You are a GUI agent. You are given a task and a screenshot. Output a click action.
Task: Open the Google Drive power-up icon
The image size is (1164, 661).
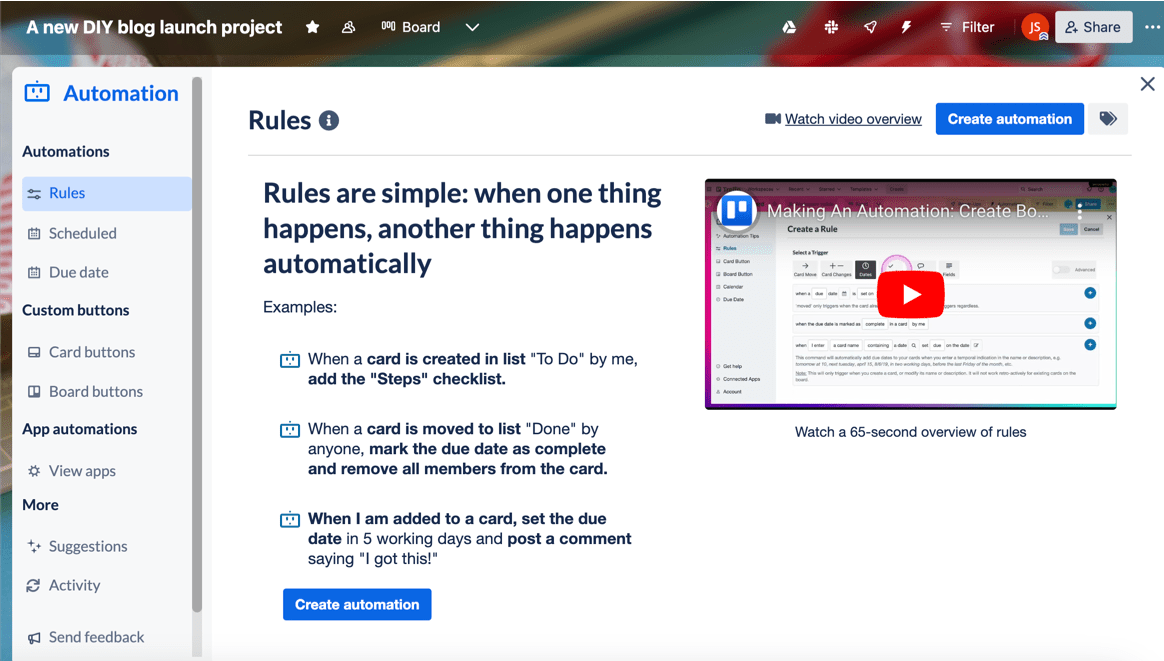coord(789,27)
